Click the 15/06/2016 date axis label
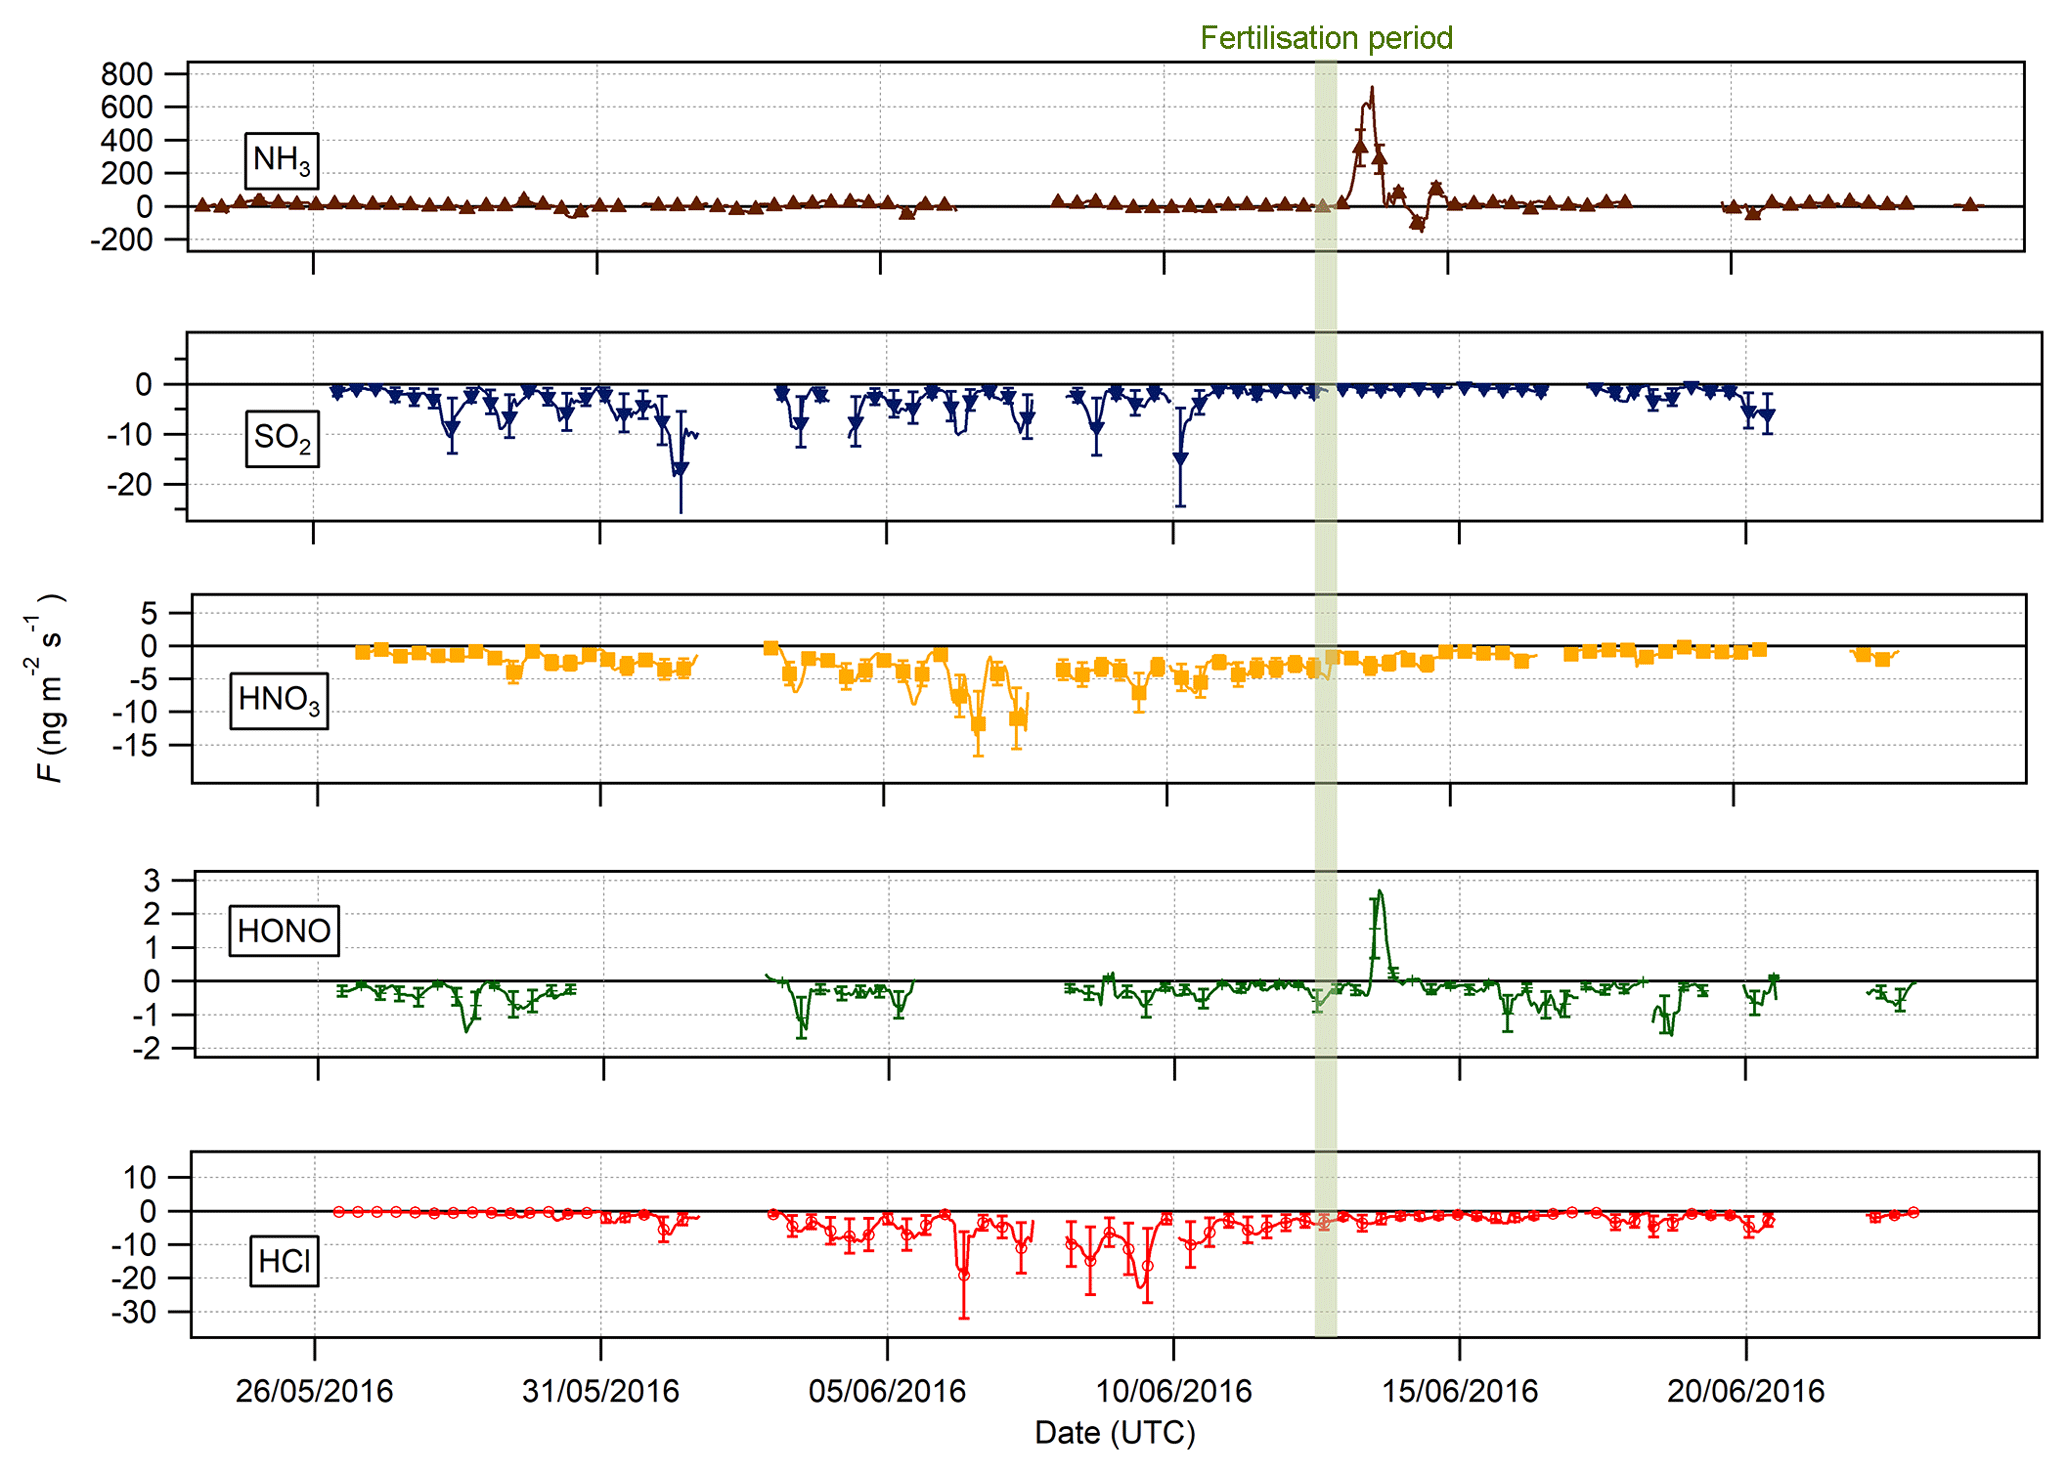Image resolution: width=2067 pixels, height=1473 pixels. pyautogui.click(x=1459, y=1391)
